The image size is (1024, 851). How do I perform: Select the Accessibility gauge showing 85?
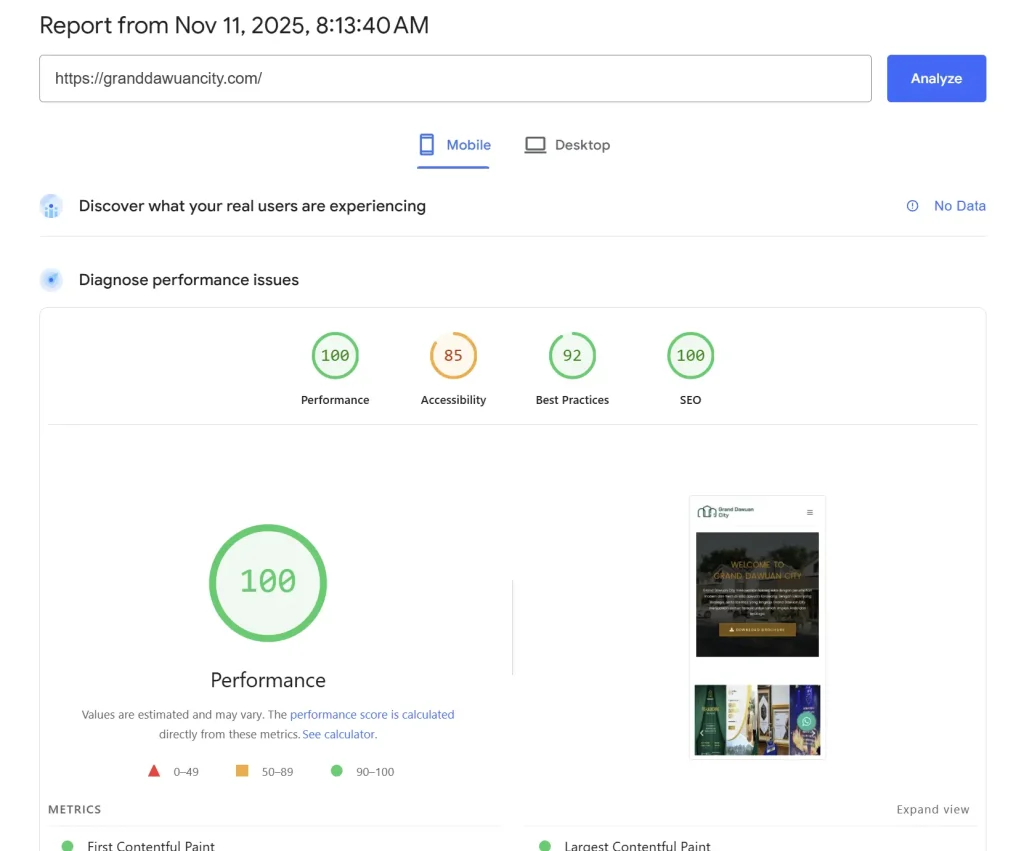tap(453, 355)
